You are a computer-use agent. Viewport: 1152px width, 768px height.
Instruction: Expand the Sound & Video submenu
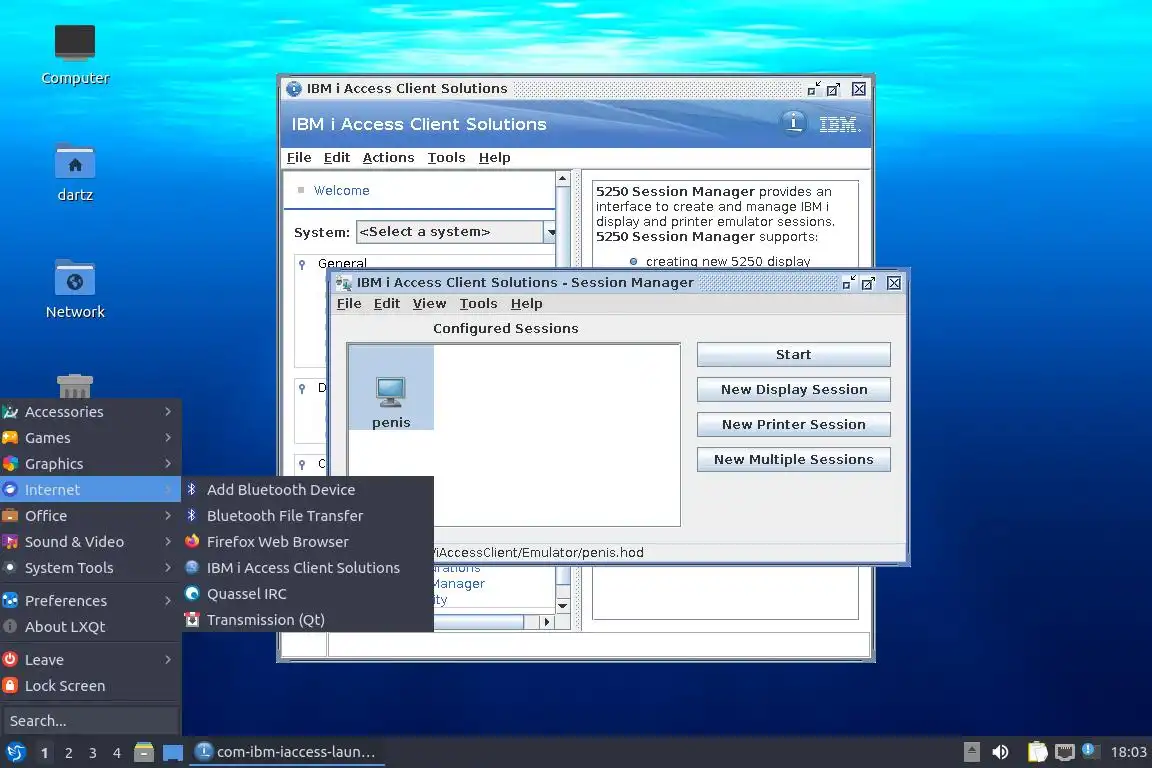(x=90, y=542)
